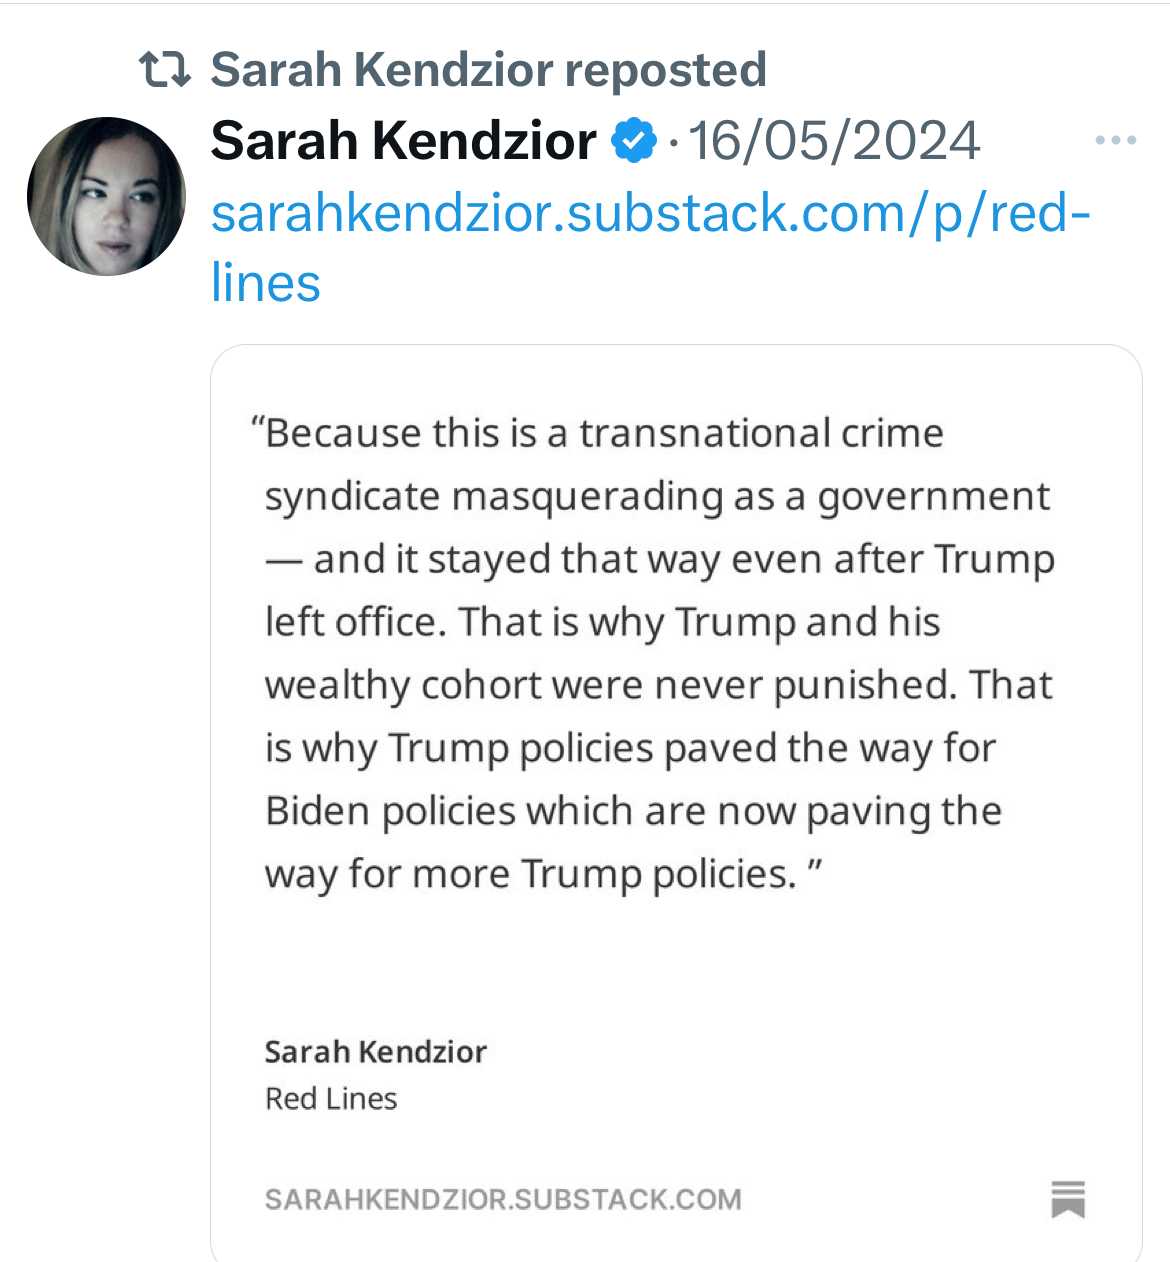Viewport: 1170px width, 1262px height.
Task: Open the sarahkendzior.substack.com/p/red- link
Action: [651, 213]
